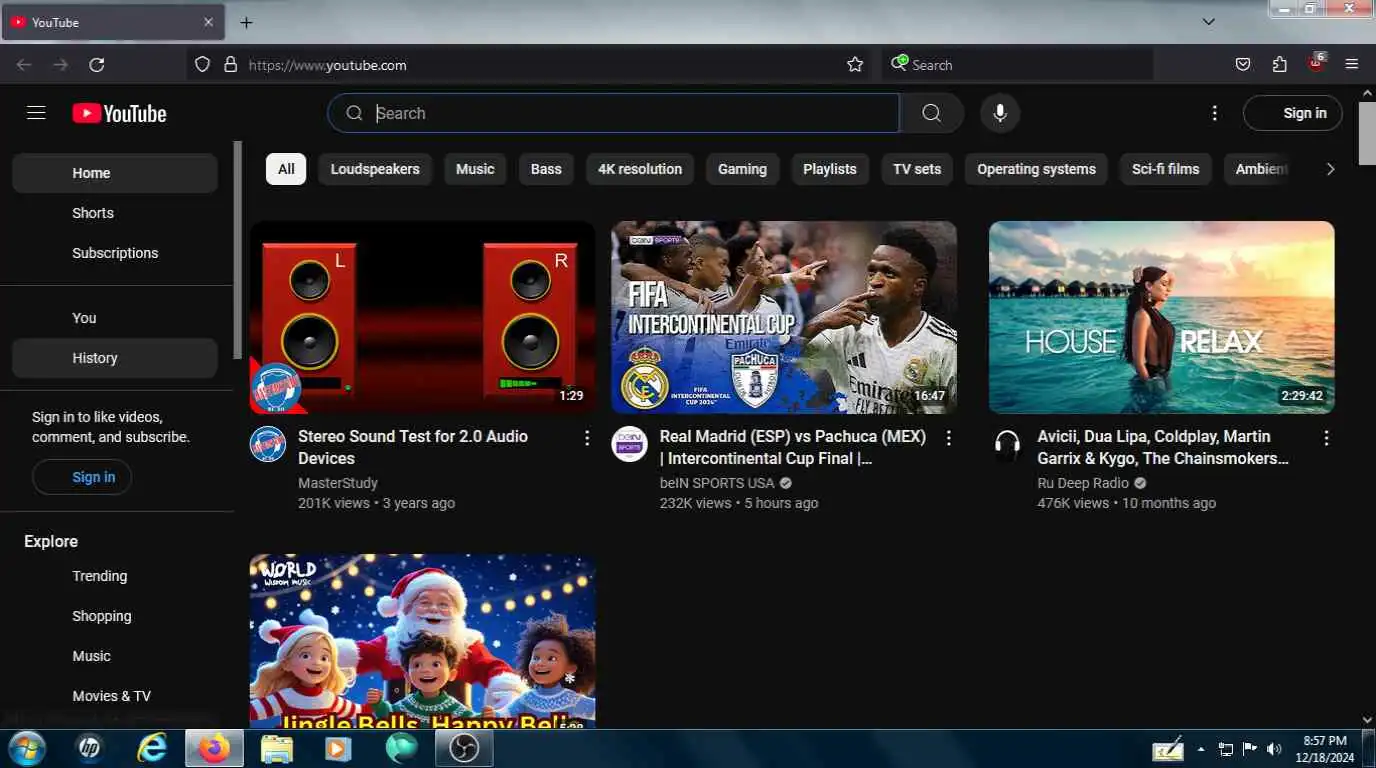Select the All filter chip
Viewport: 1376px width, 768px height.
click(x=286, y=169)
